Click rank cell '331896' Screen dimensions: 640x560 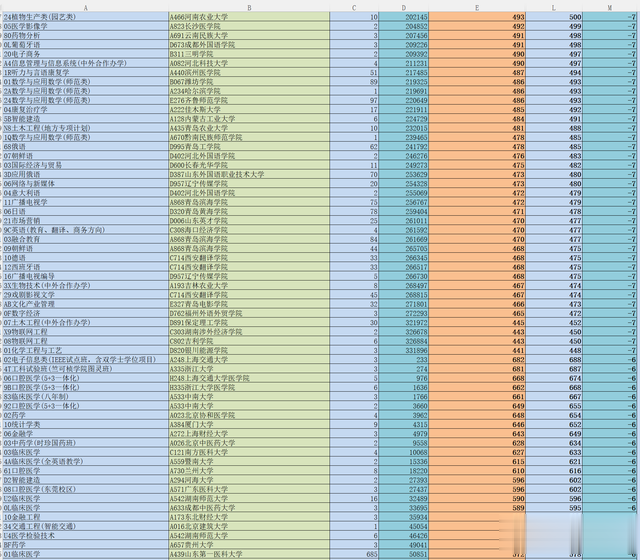pos(403,350)
